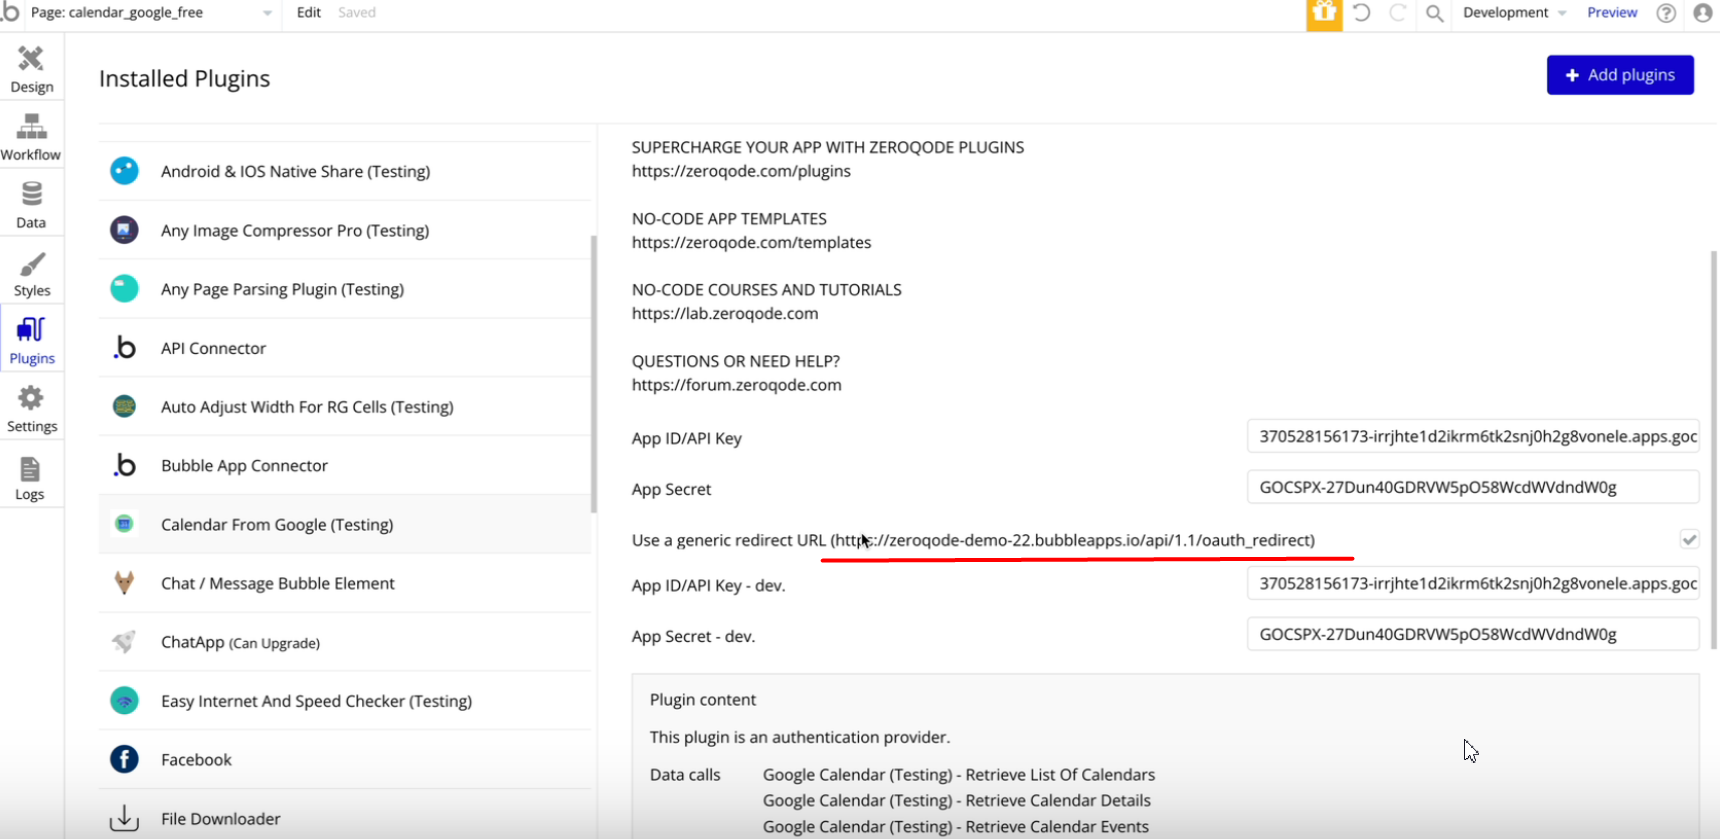Viewport: 1720px width, 839px height.
Task: Open the Design tab in sidebar
Action: pos(31,68)
